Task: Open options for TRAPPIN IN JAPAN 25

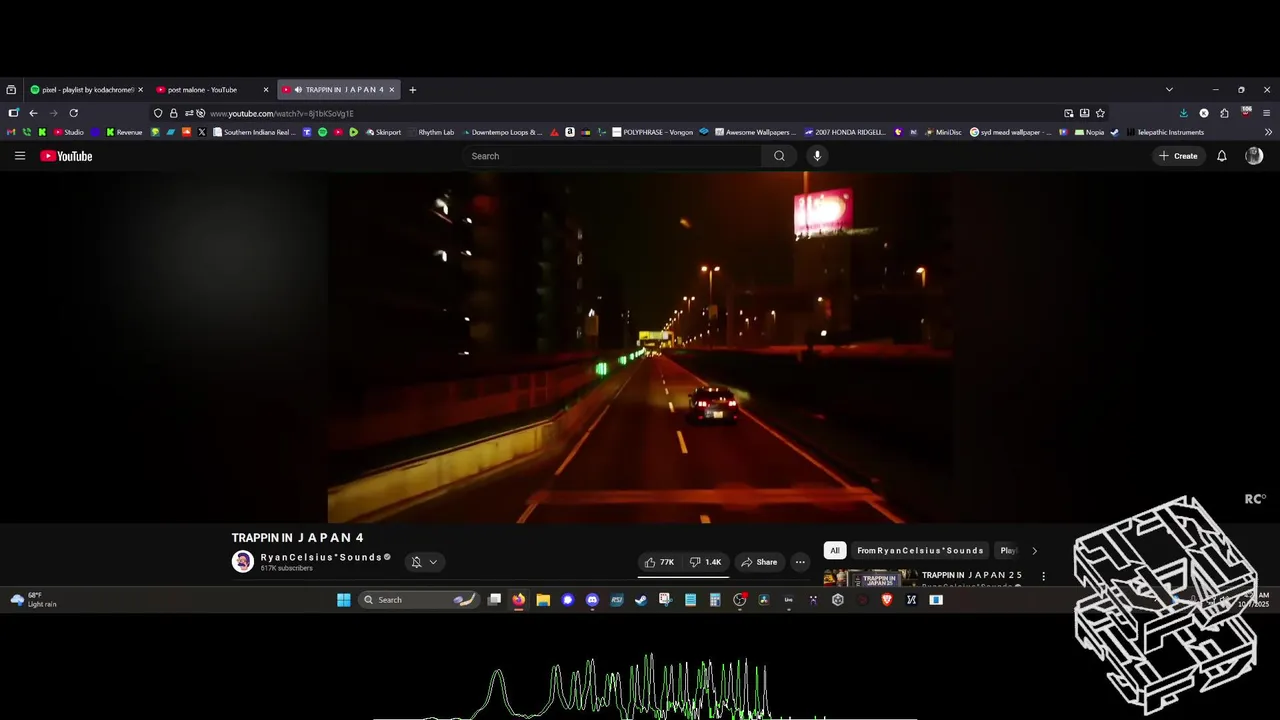Action: (1043, 576)
